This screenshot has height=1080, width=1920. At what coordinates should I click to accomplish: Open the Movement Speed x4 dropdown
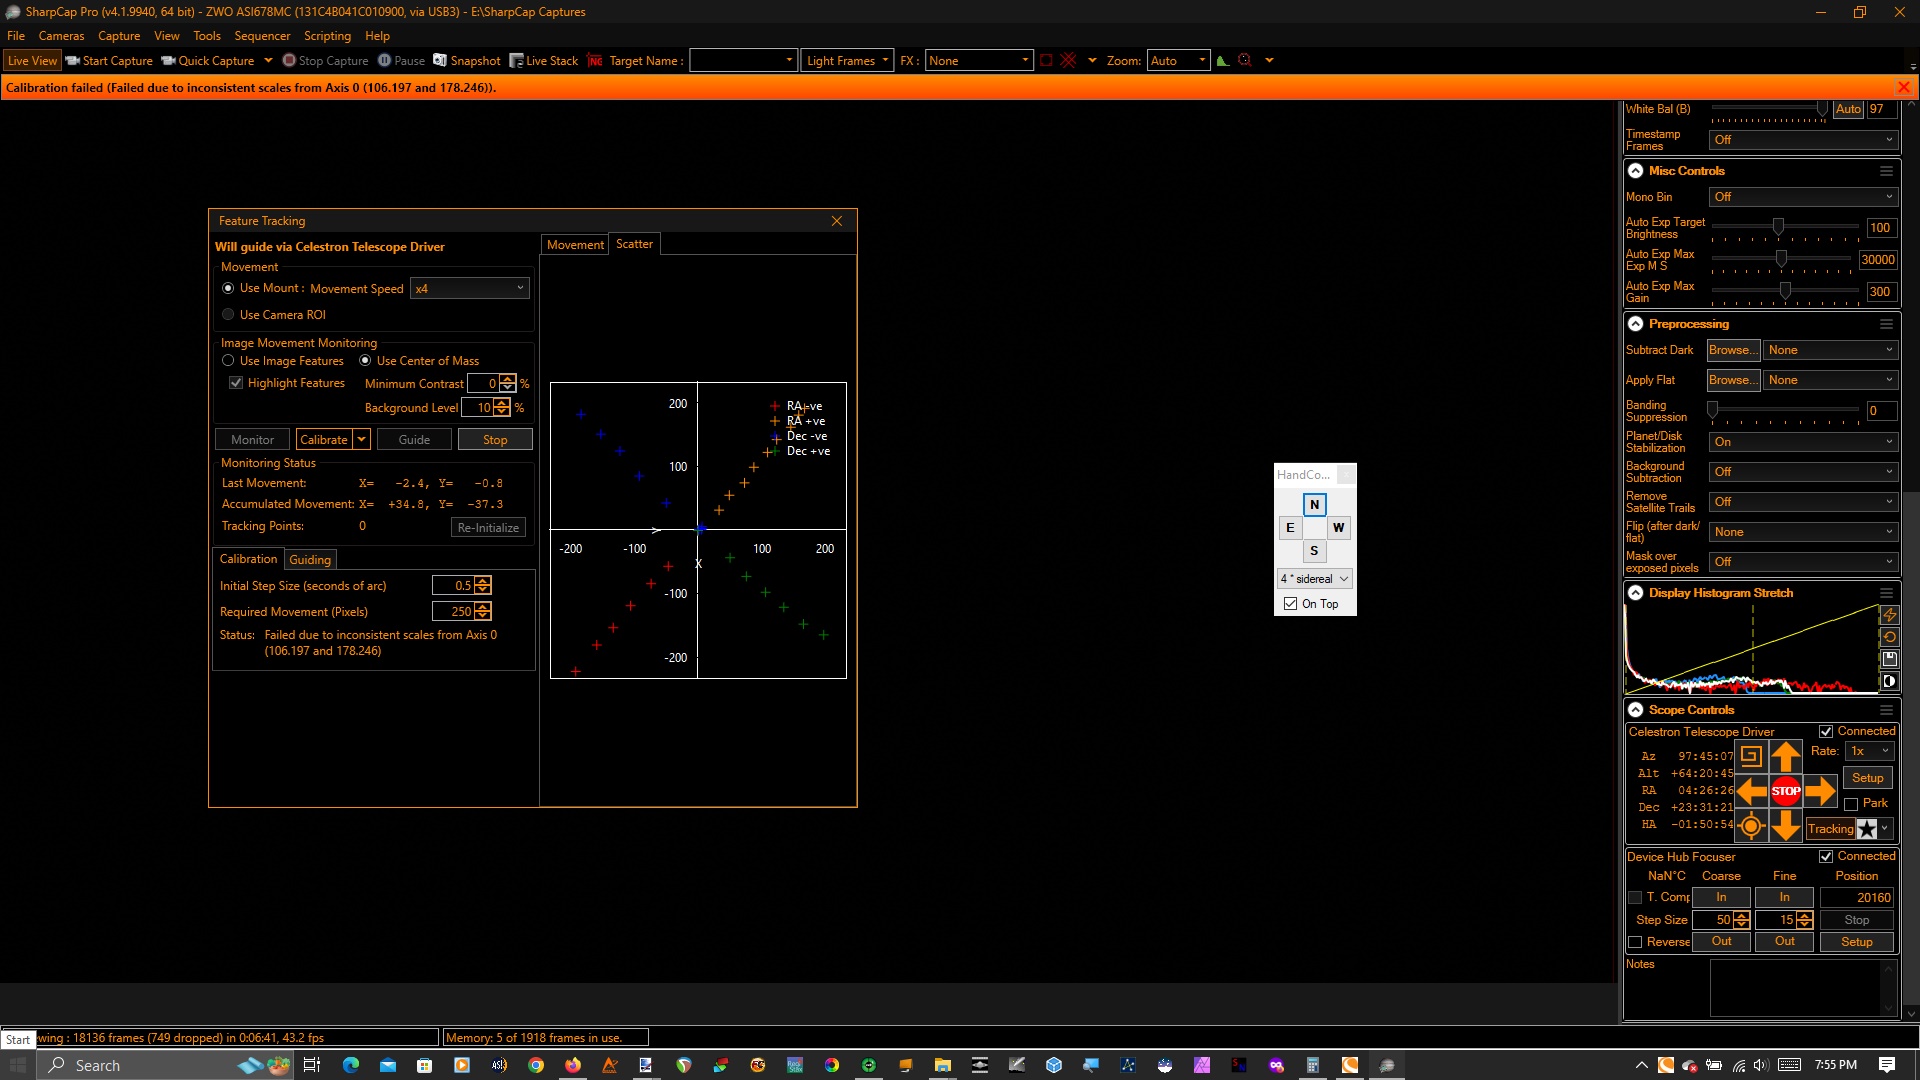469,288
